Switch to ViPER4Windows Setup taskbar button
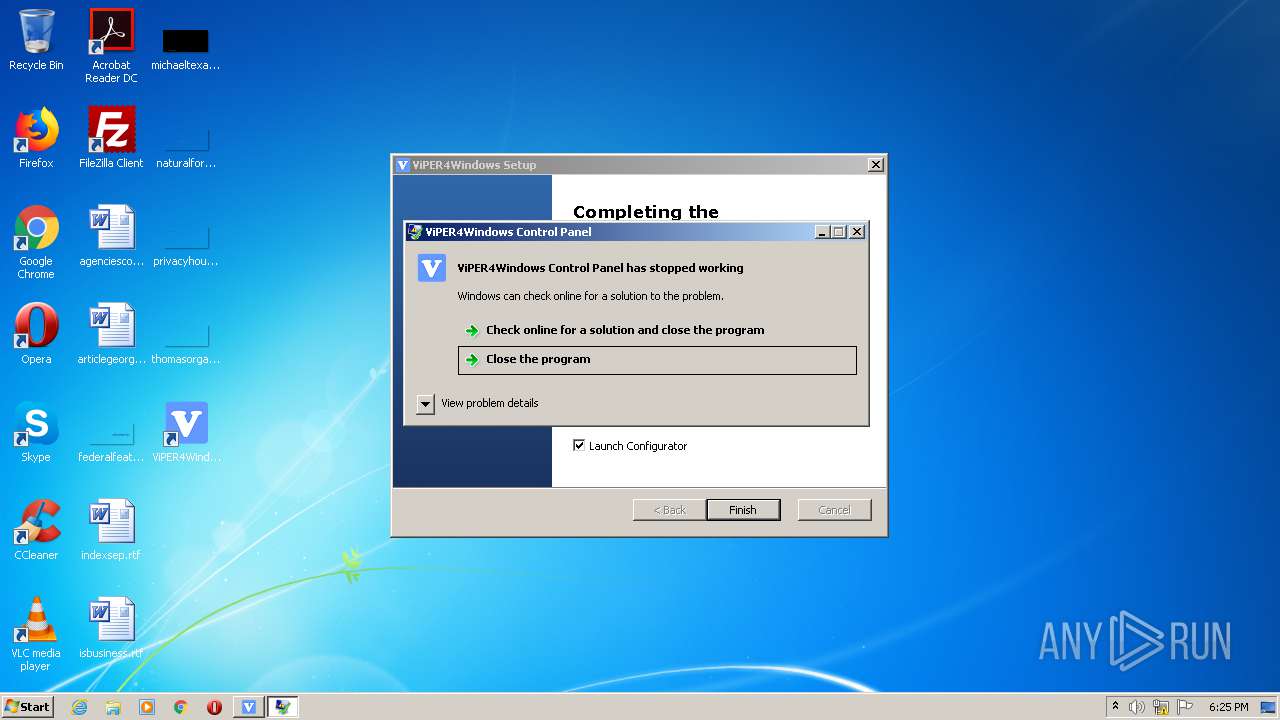 pyautogui.click(x=249, y=707)
